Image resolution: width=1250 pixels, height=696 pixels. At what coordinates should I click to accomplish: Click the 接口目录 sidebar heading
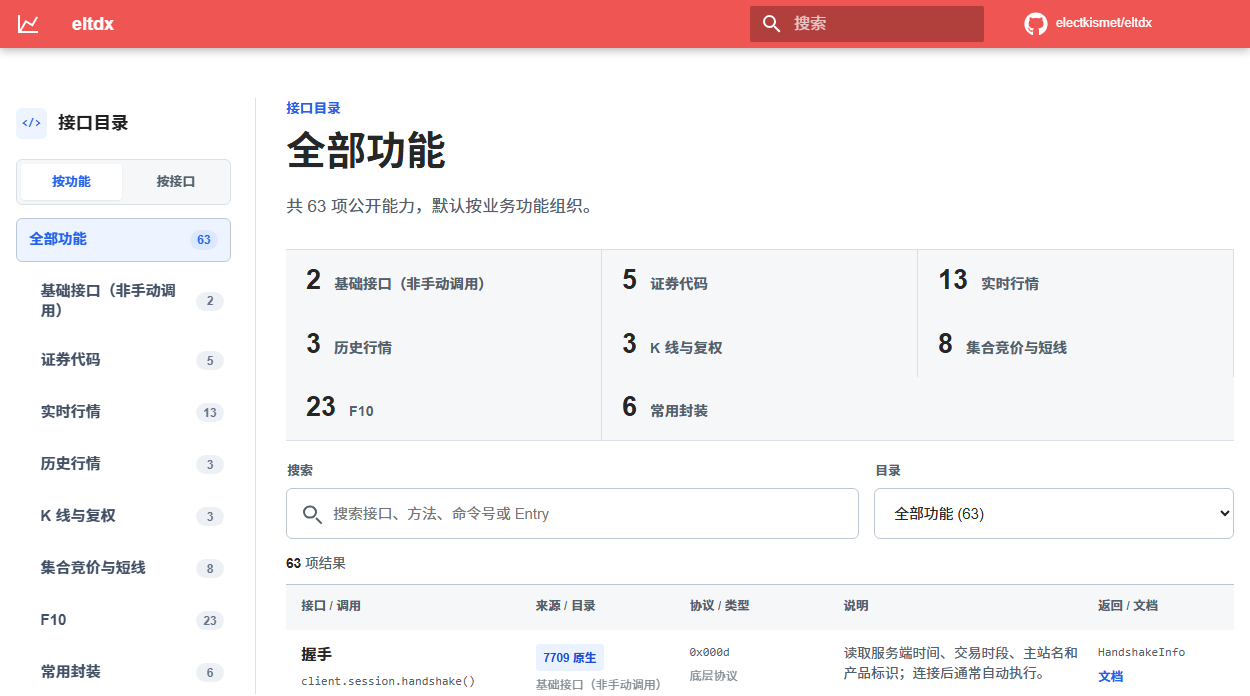(x=93, y=123)
